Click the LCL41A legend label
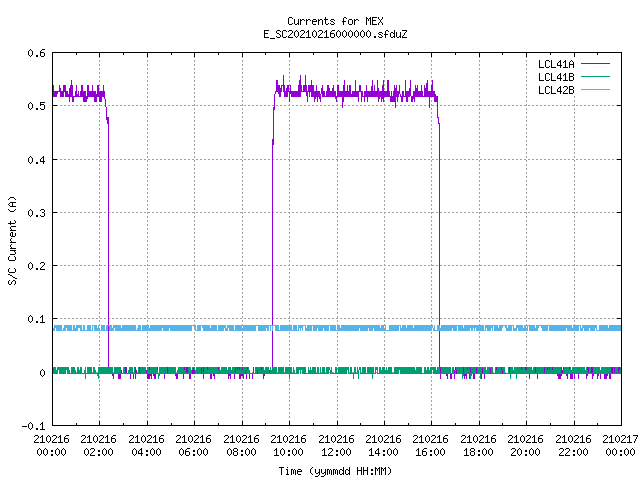 (556, 64)
